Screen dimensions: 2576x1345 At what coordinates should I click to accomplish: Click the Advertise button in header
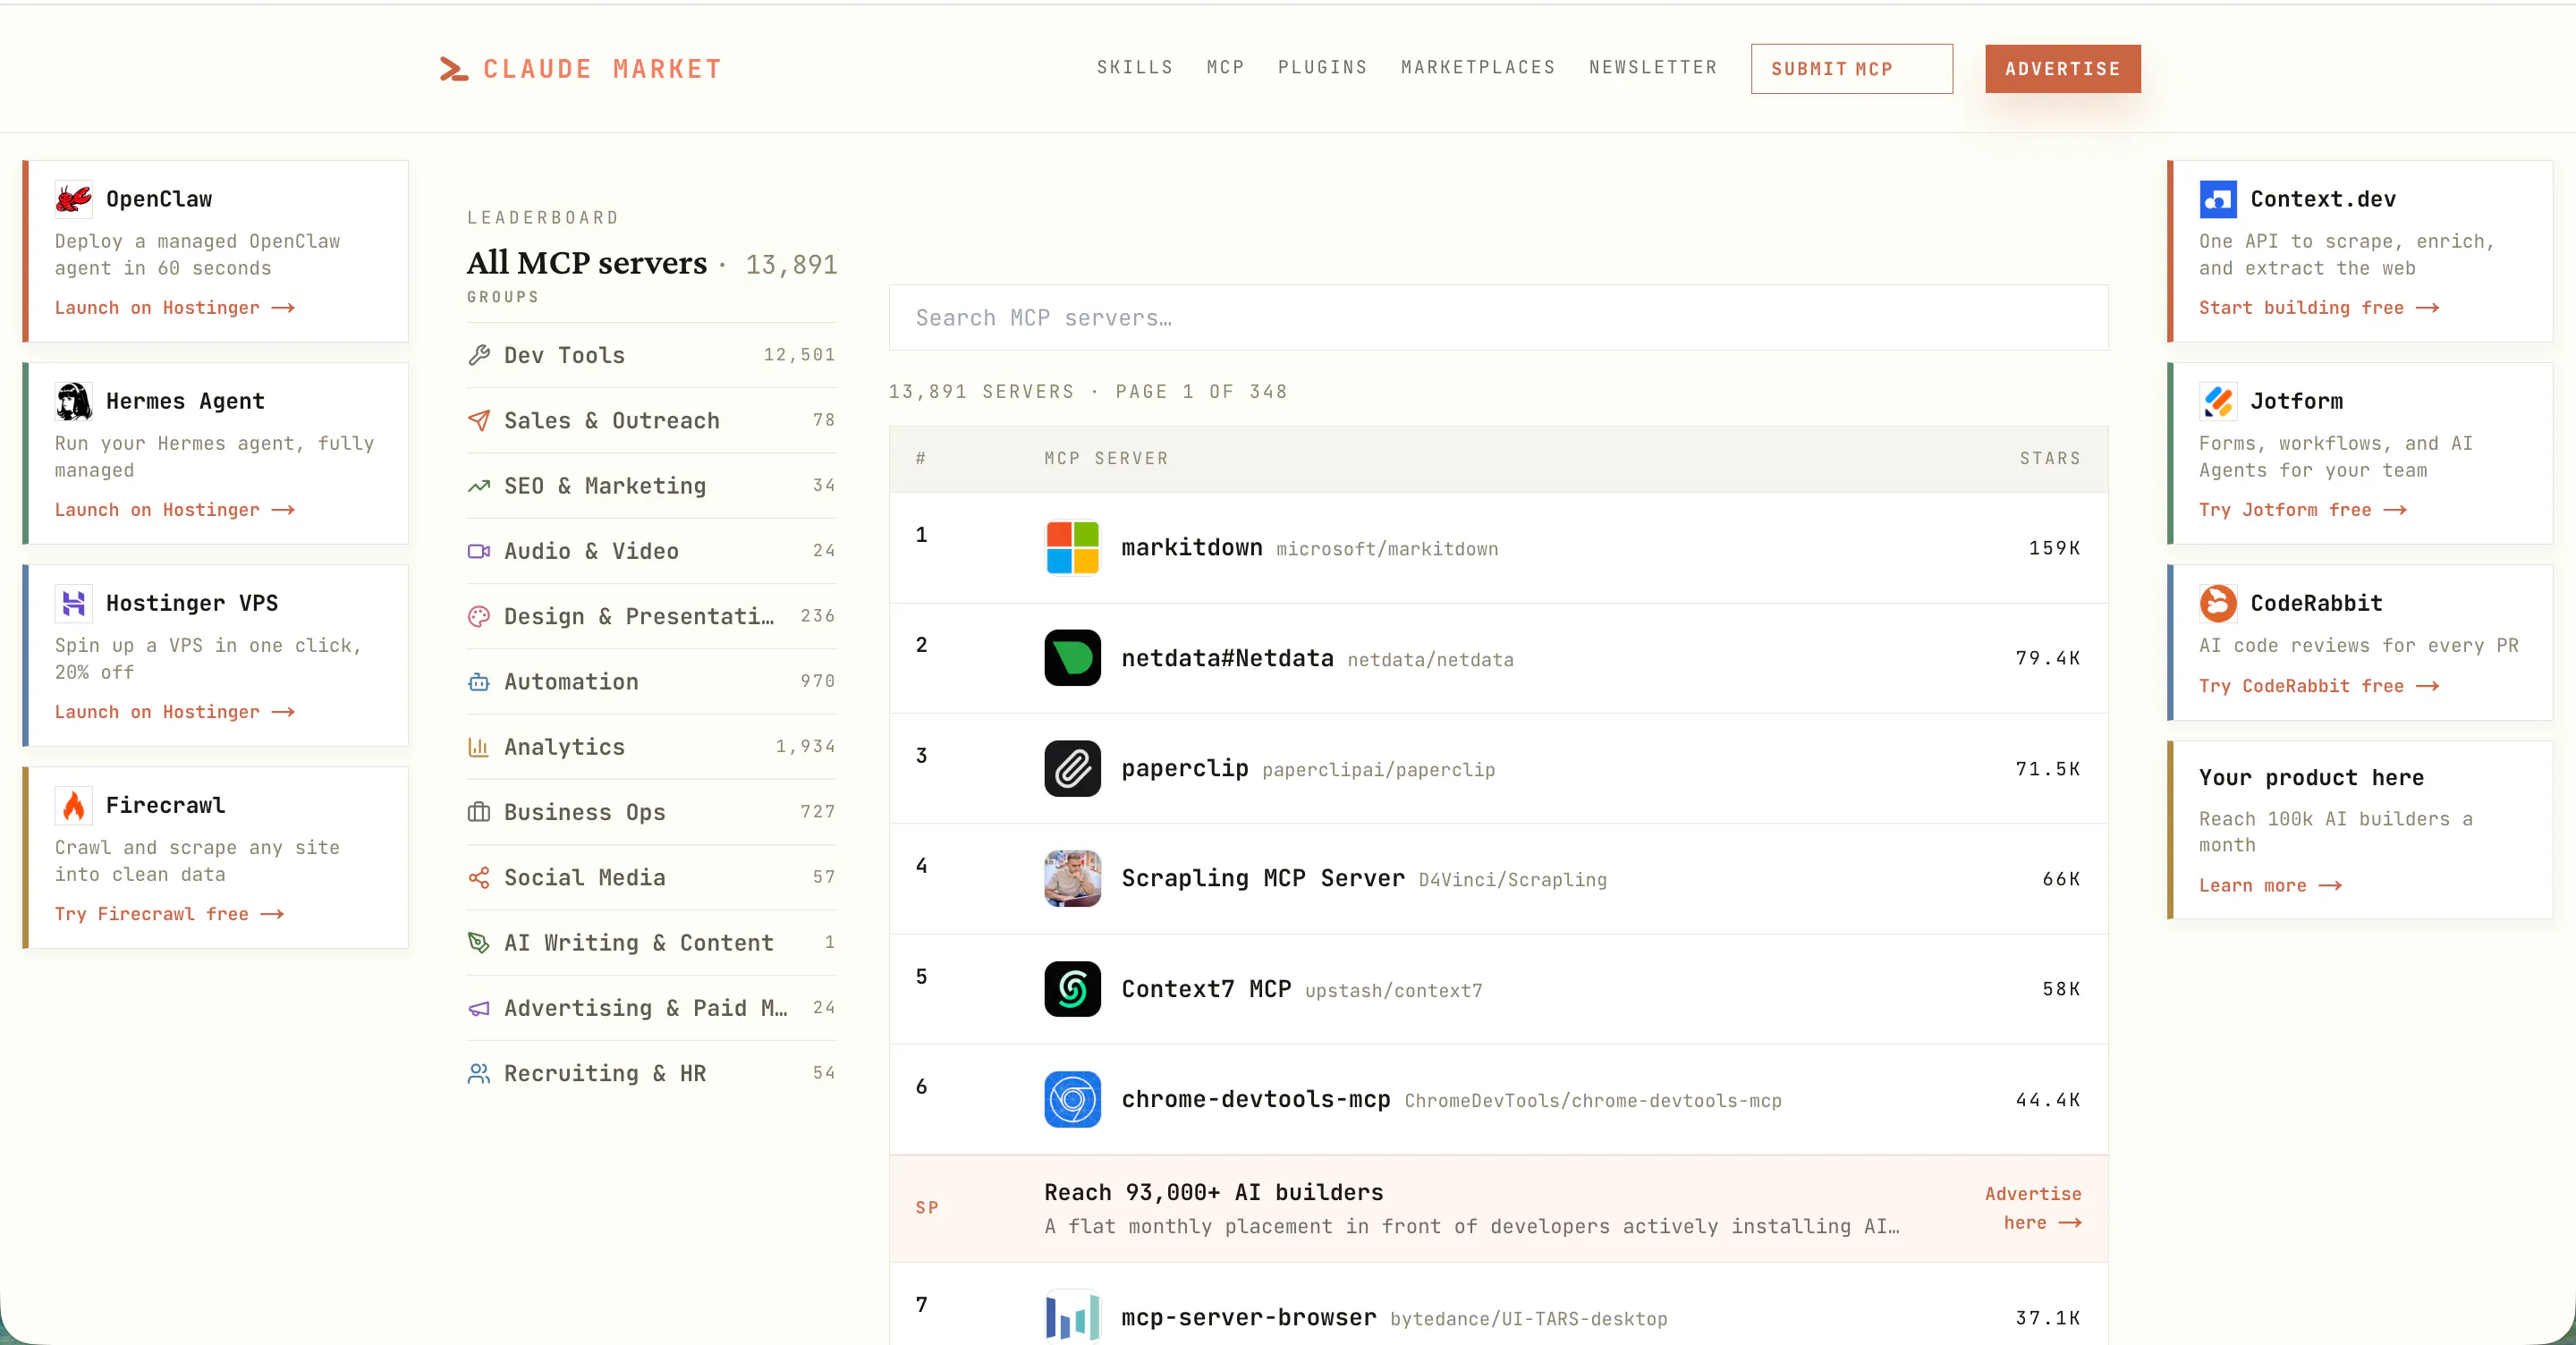coord(2062,69)
